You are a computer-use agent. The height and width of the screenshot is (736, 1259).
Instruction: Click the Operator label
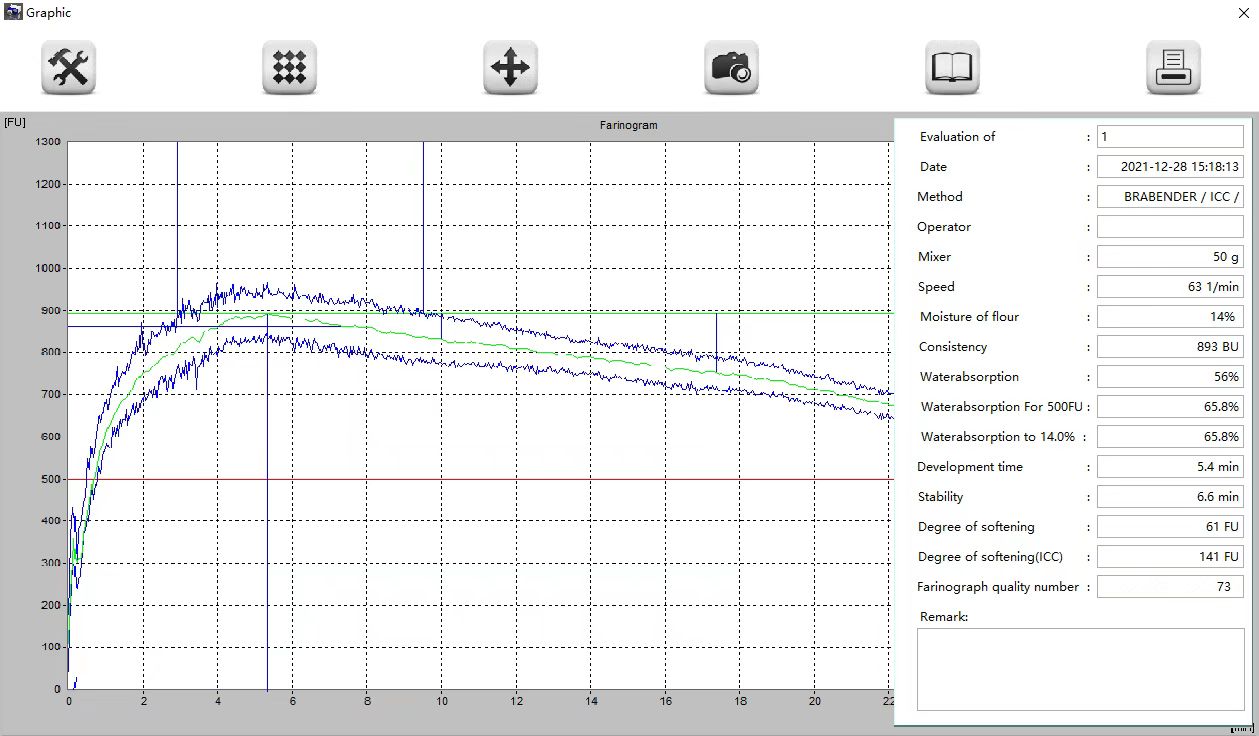(944, 227)
